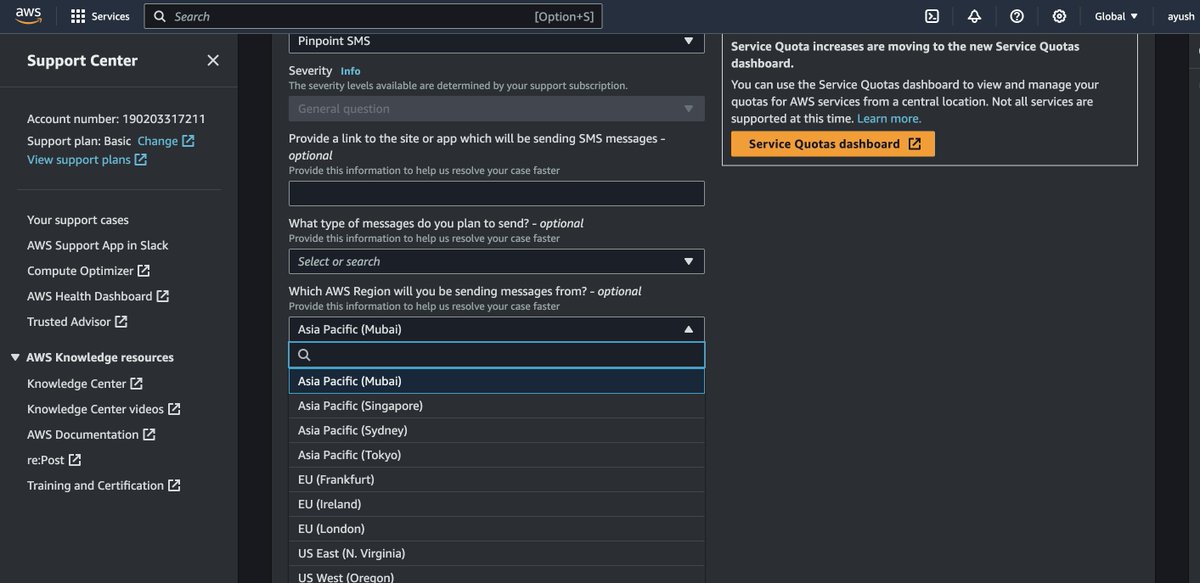
Task: Click the Change support plan link
Action: 166,141
